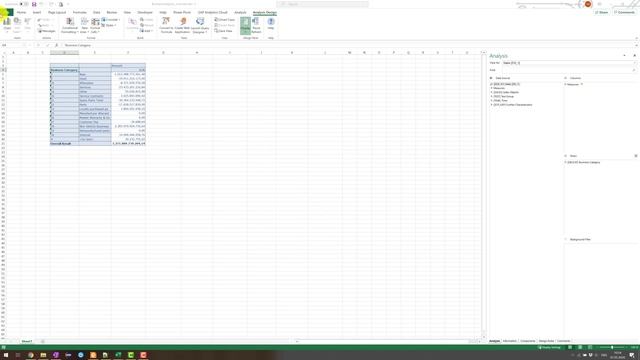Open Analysis panel options dropdown arrow
Screen dimensions: 640x360
click(624, 56)
